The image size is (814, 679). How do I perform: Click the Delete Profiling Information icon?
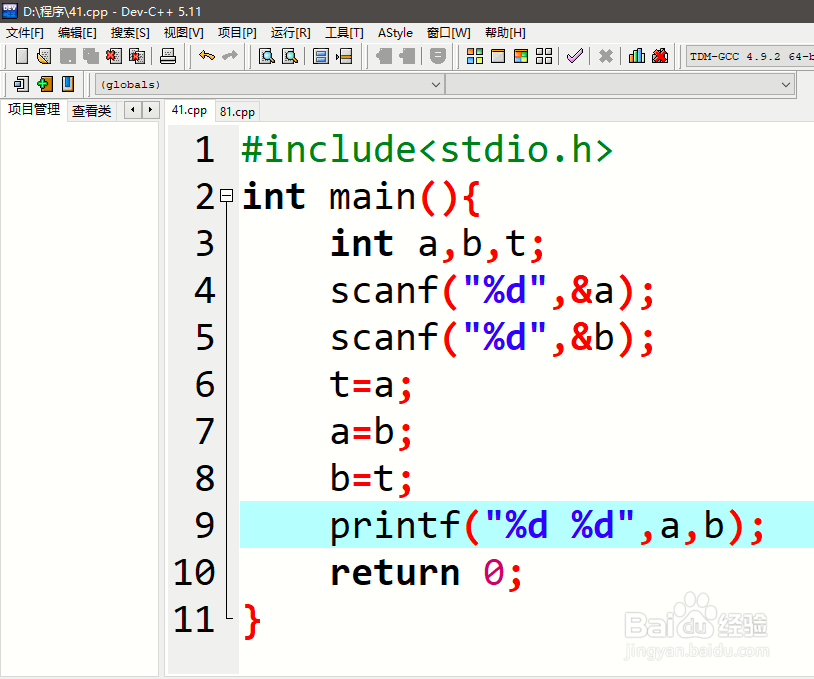pos(660,56)
